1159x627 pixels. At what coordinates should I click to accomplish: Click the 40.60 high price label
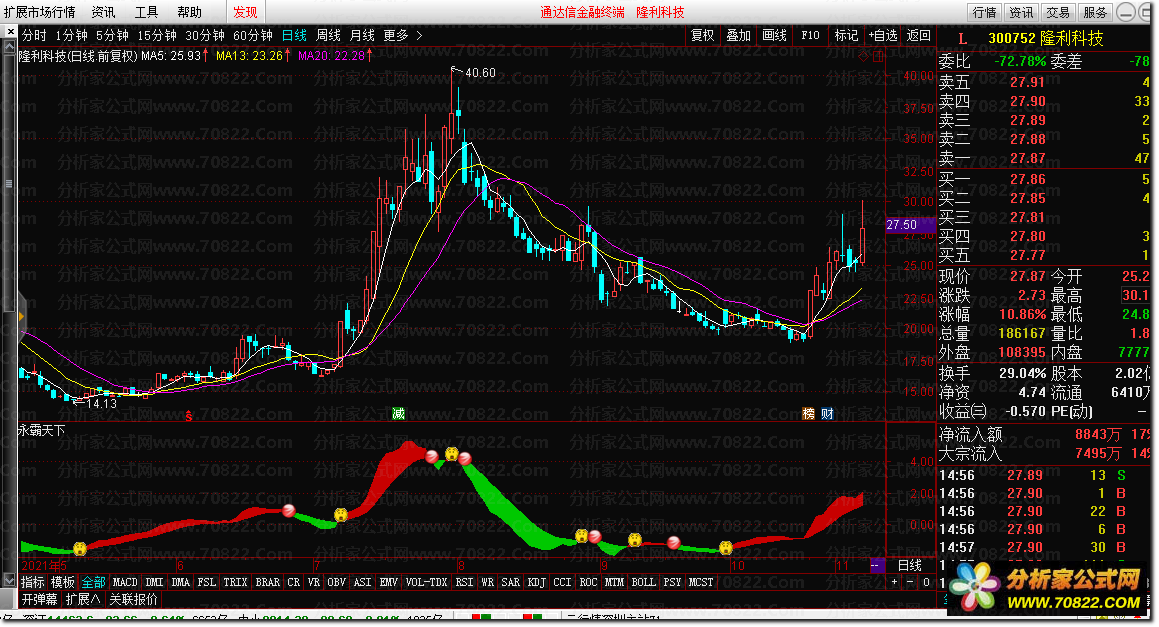coord(480,72)
